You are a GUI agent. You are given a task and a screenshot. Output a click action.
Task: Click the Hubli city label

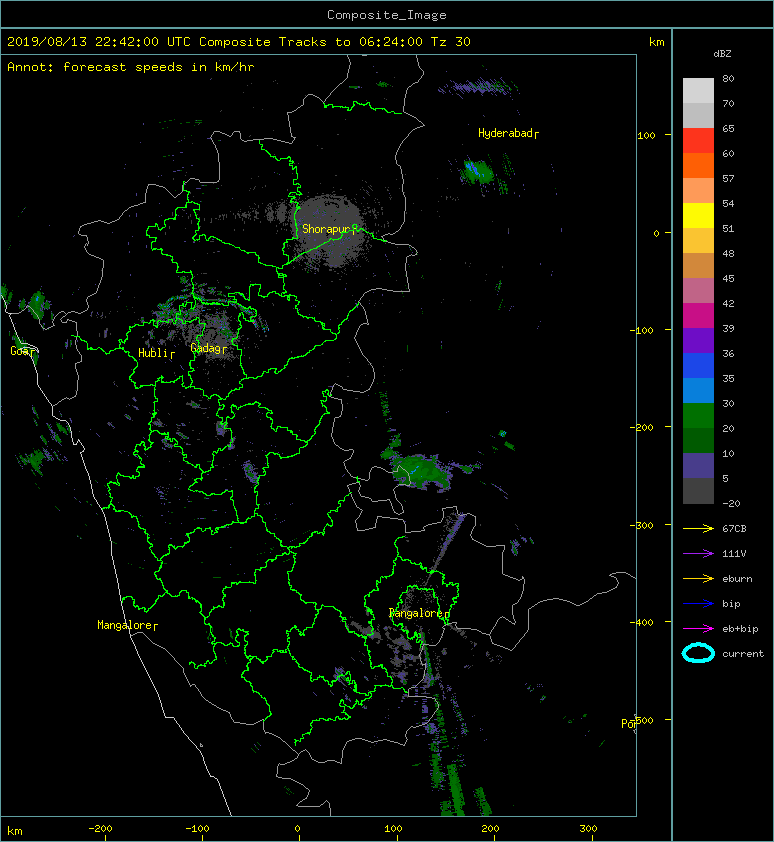coord(156,353)
